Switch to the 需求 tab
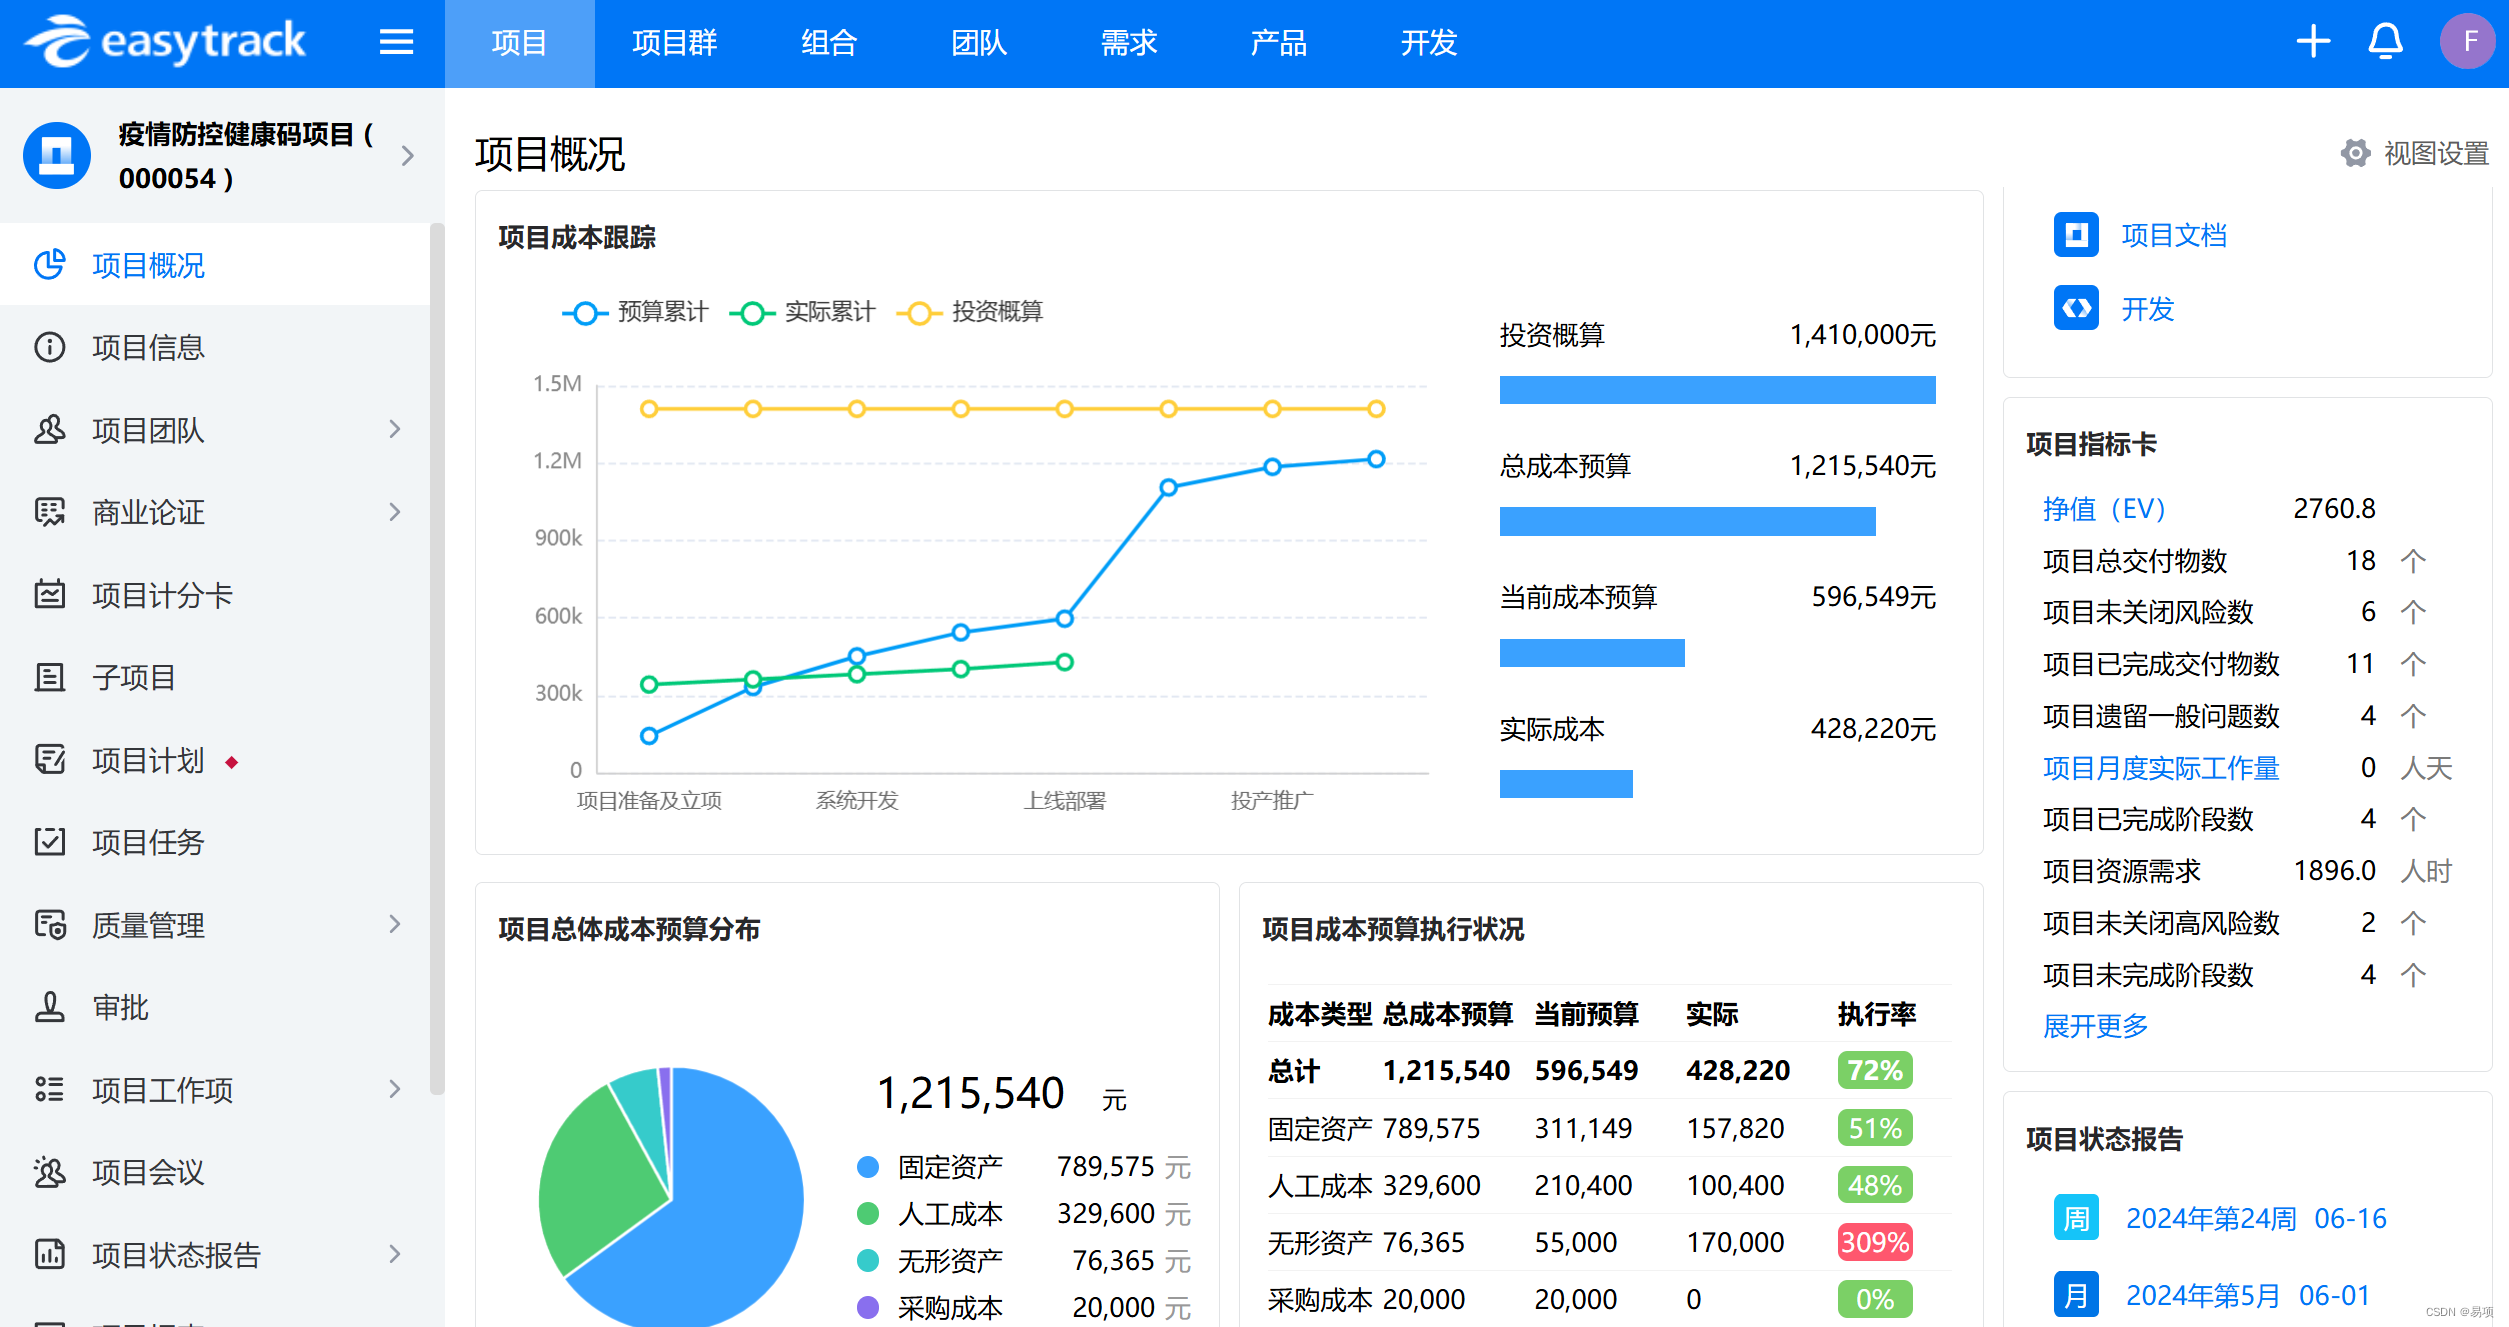The image size is (2509, 1327). (x=1128, y=43)
